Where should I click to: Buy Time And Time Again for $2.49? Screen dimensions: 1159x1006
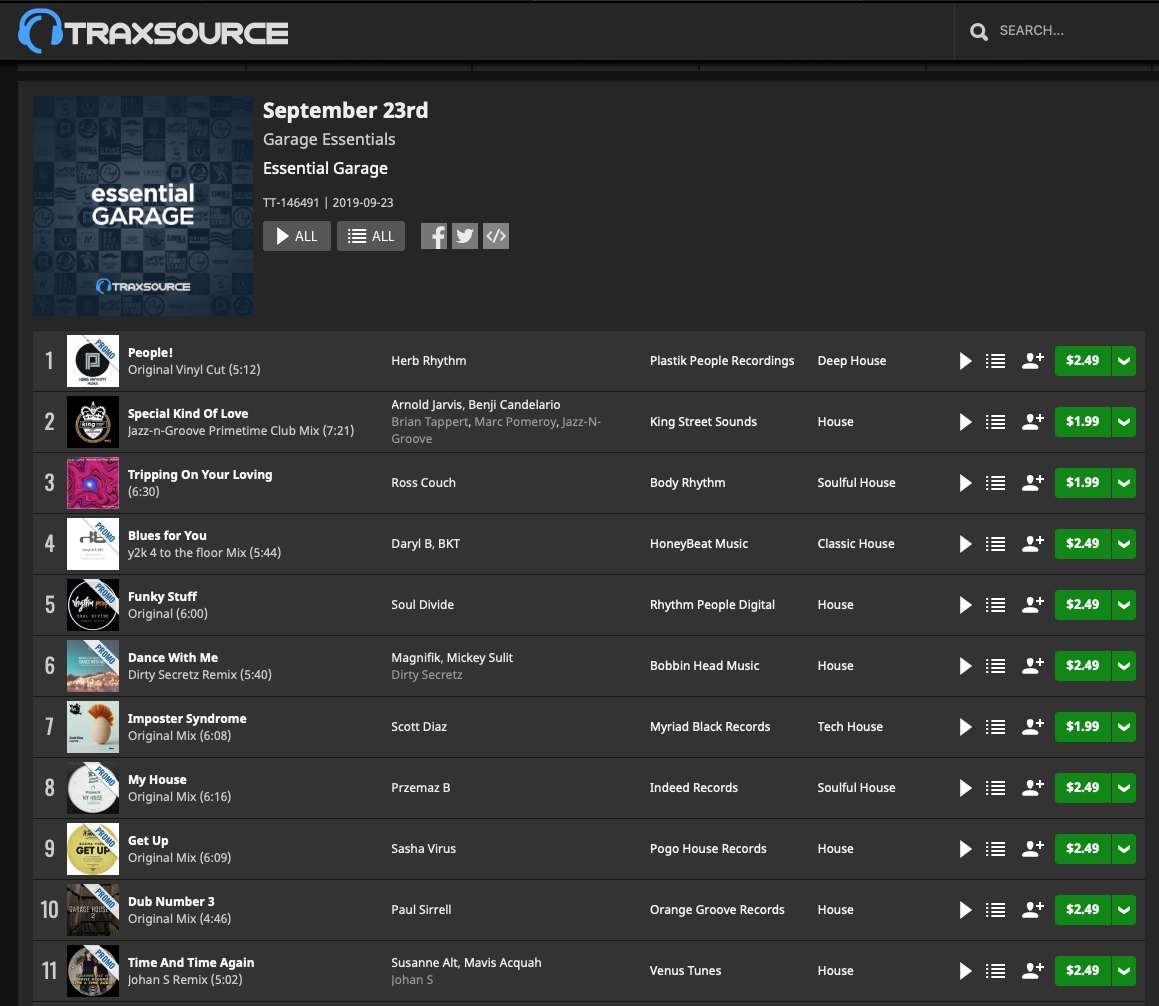(1082, 971)
